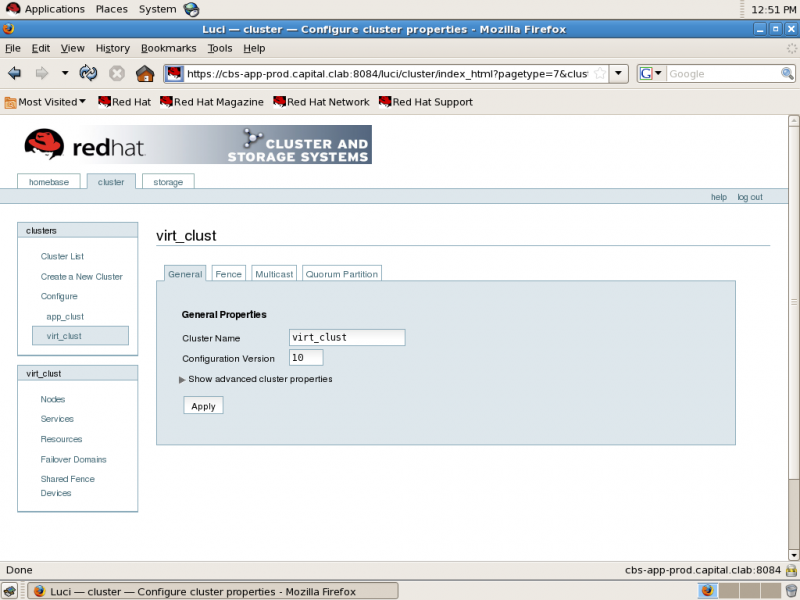Open the Places menu
The height and width of the screenshot is (600, 800).
[x=112, y=9]
